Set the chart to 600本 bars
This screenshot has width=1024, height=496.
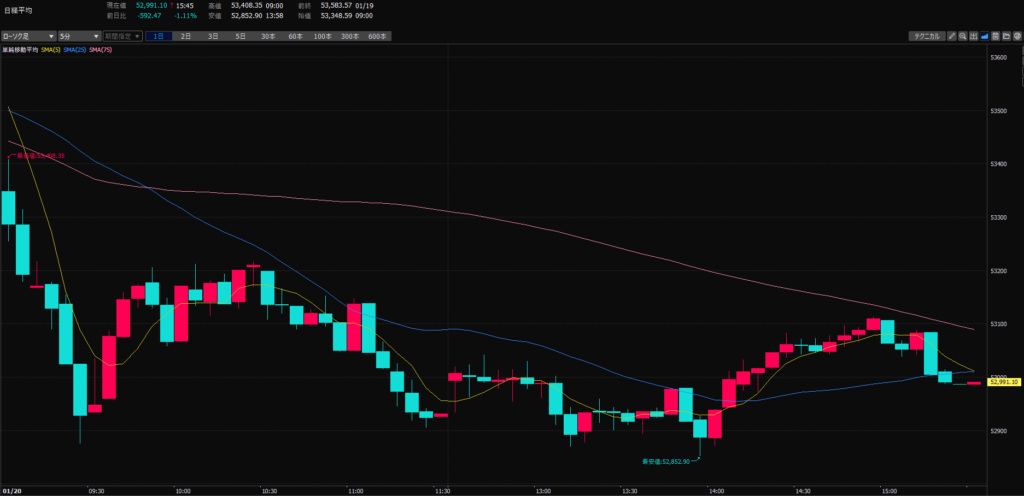[x=377, y=36]
